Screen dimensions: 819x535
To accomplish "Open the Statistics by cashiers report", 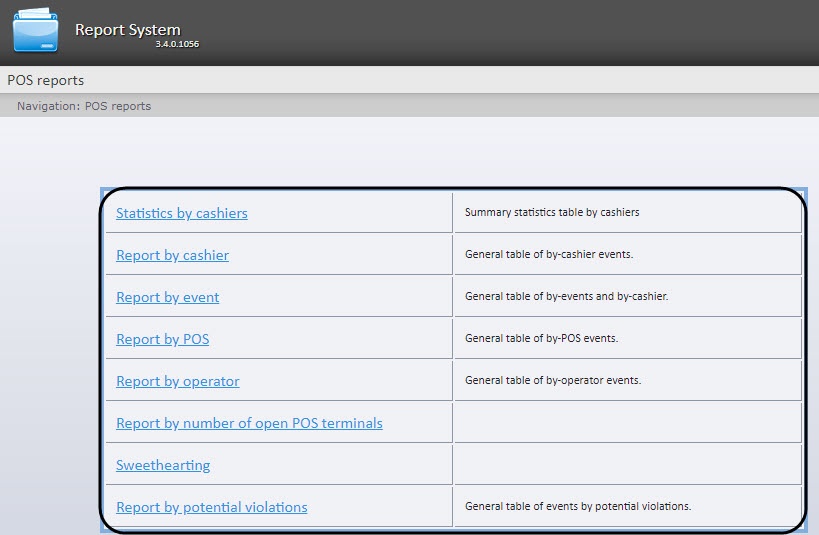I will tap(181, 213).
